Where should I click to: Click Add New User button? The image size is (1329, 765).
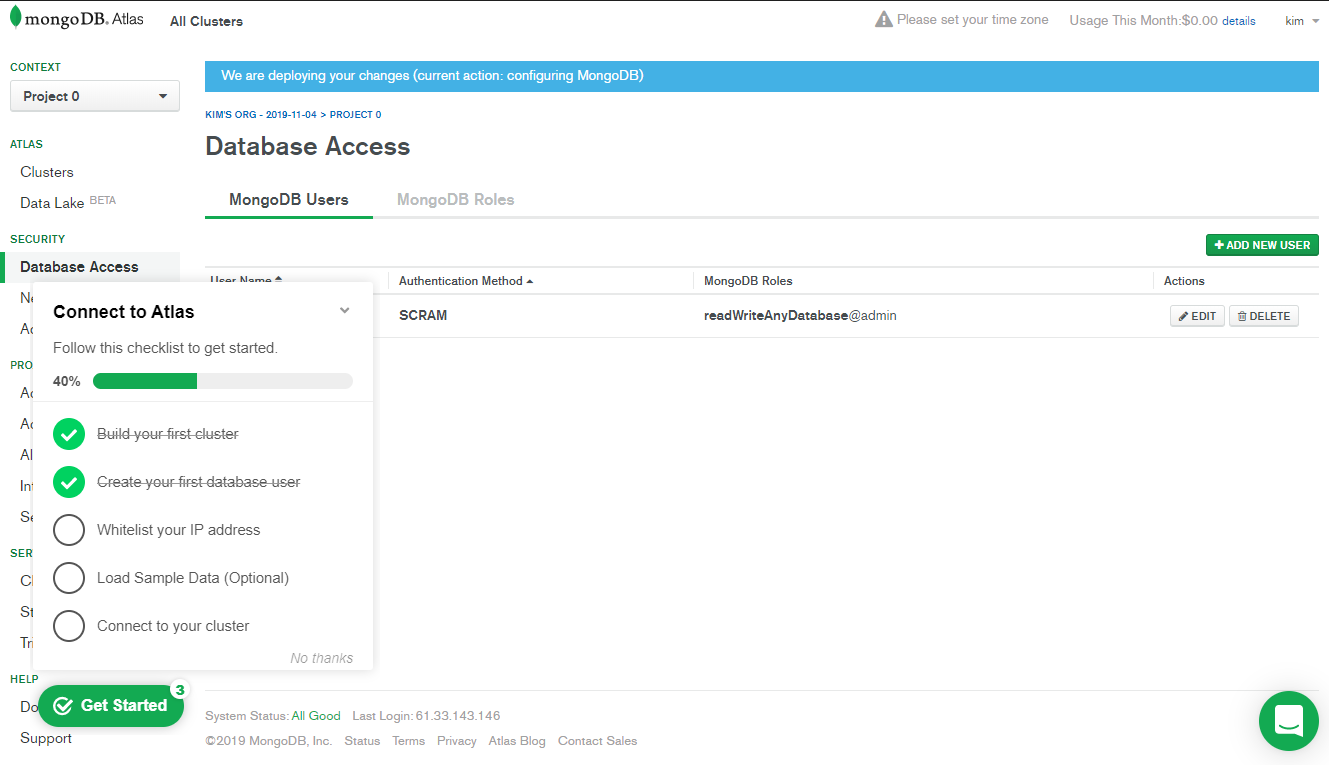pyautogui.click(x=1262, y=245)
